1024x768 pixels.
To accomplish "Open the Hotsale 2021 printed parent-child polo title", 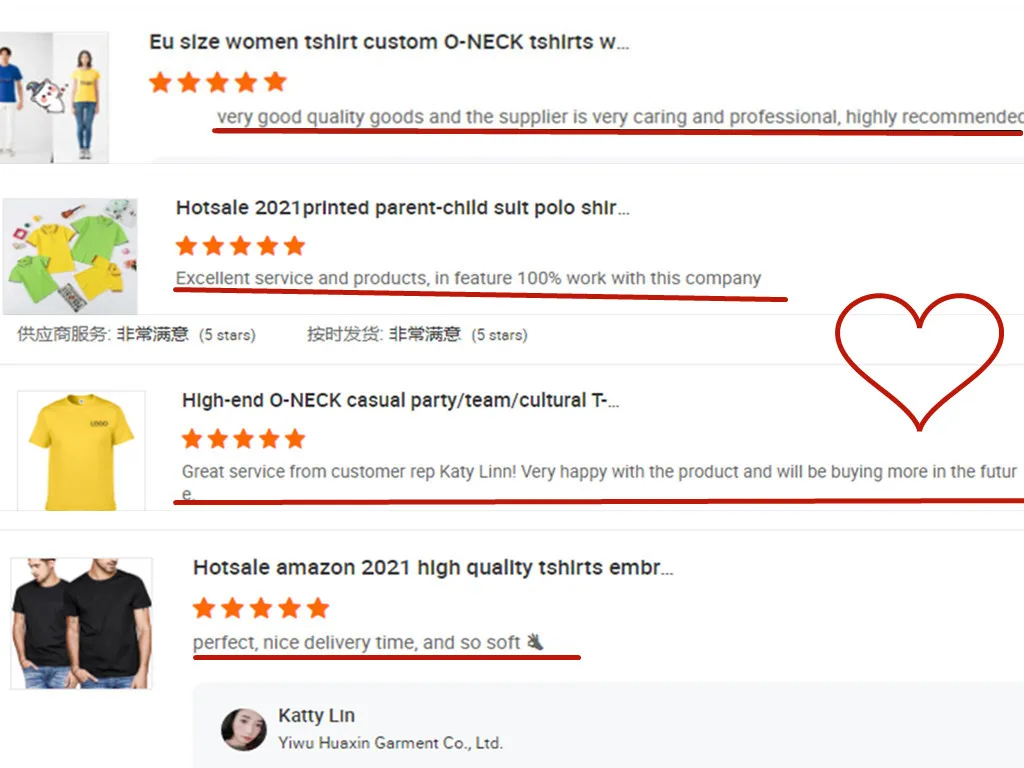I will [402, 208].
